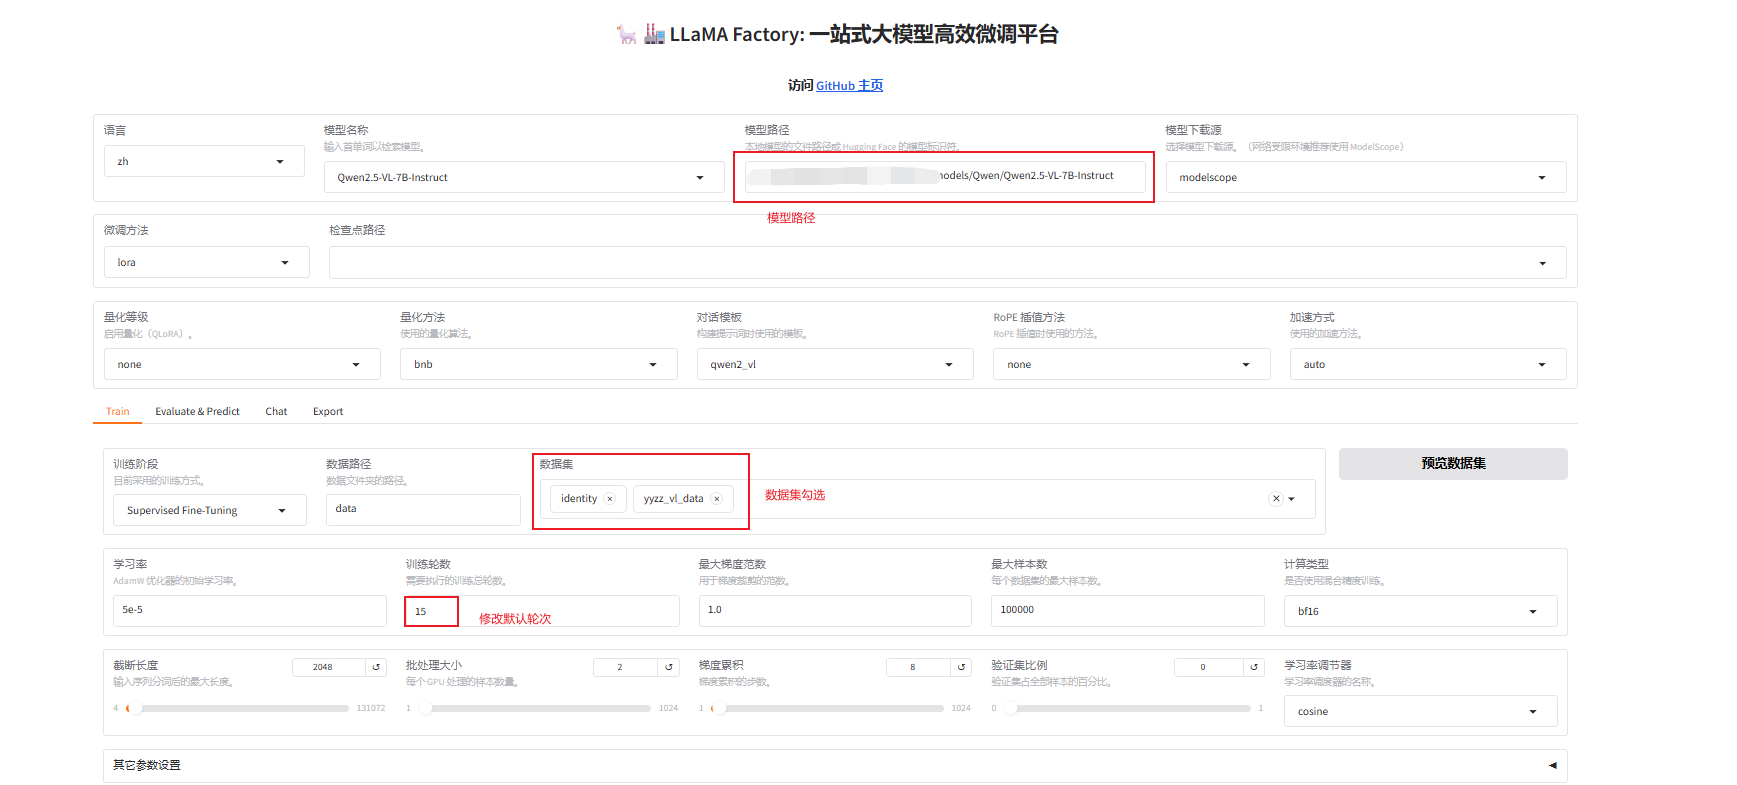Reset the 梯度累积 value
Image resolution: width=1737 pixels, height=785 pixels.
point(962,667)
